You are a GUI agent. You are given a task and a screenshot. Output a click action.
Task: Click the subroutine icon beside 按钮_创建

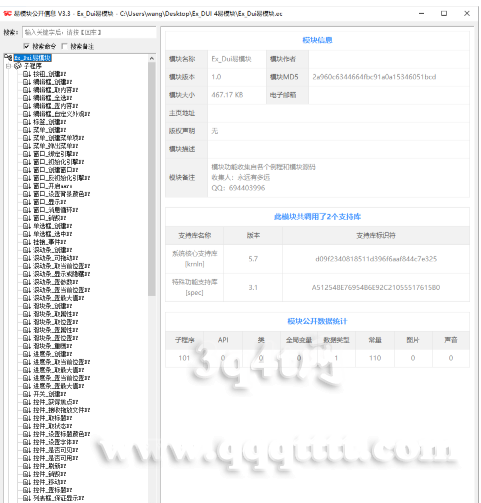(27, 74)
